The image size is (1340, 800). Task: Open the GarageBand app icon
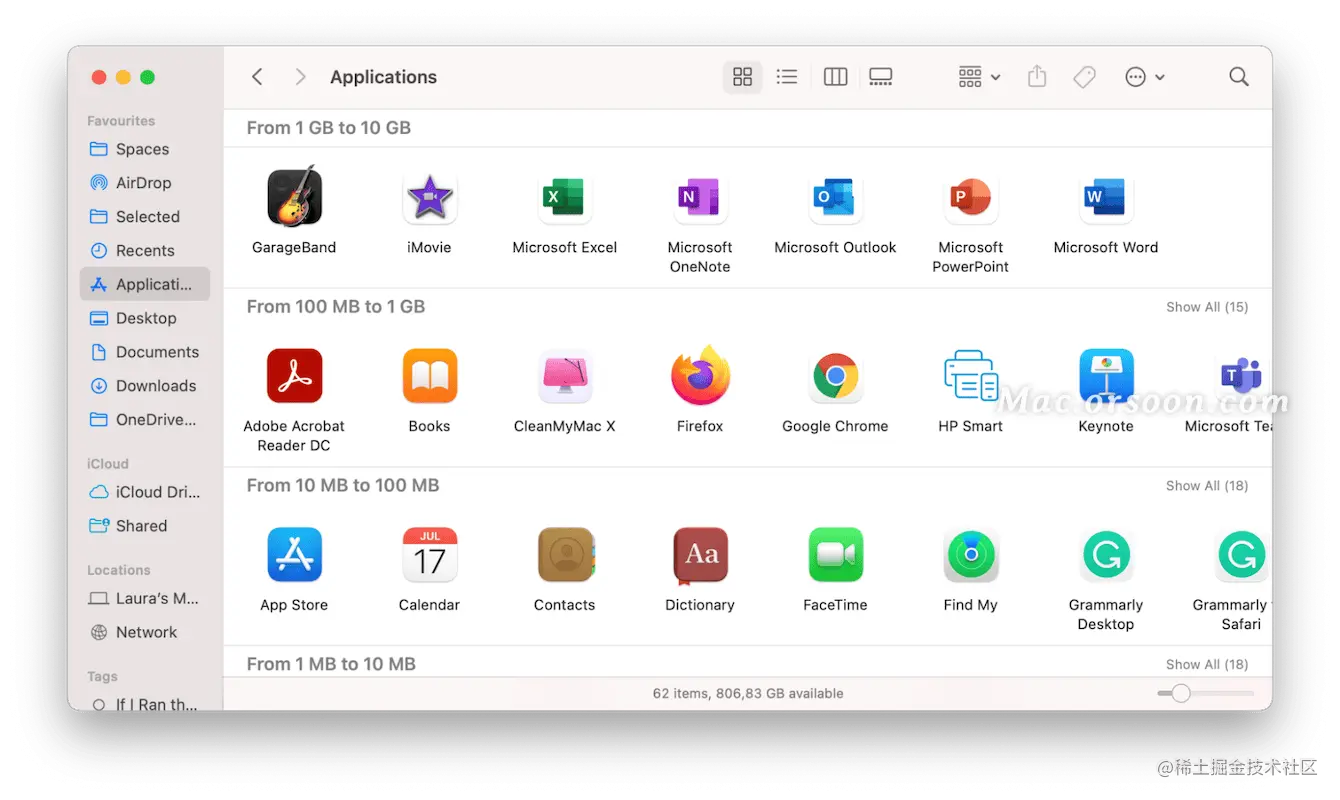click(x=294, y=196)
